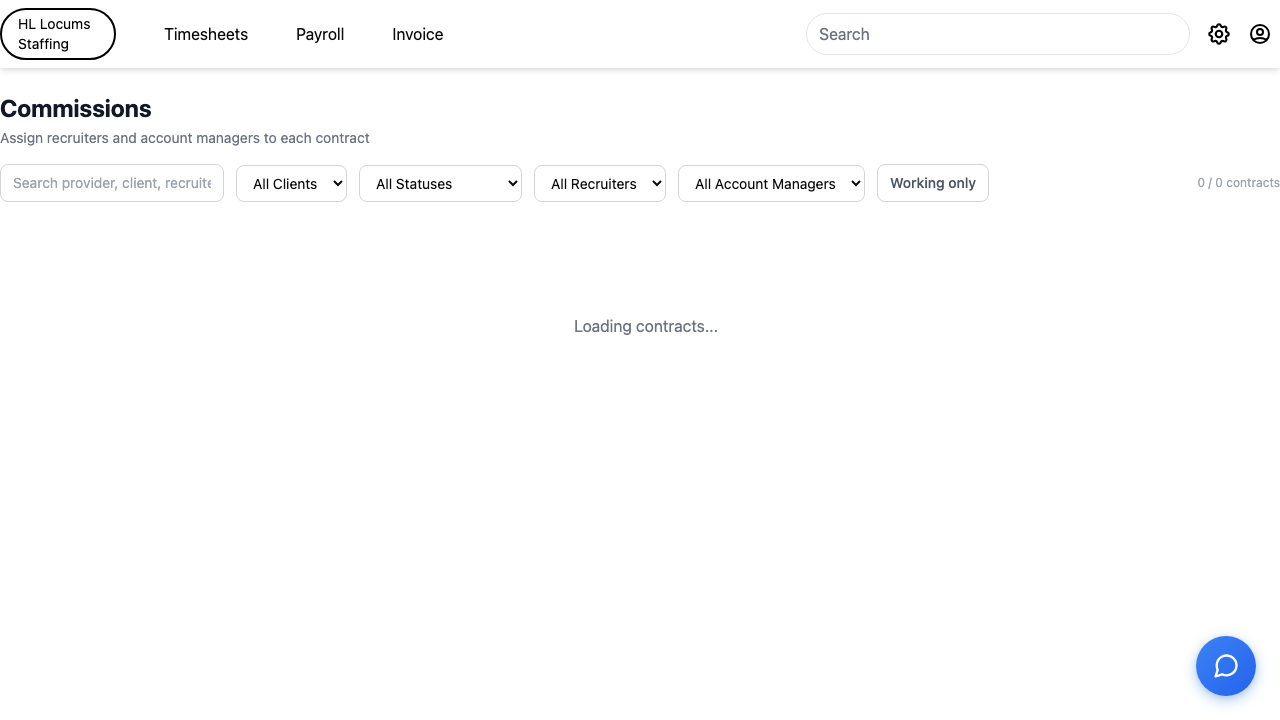Expand the All Clients dropdown

click(x=291, y=183)
